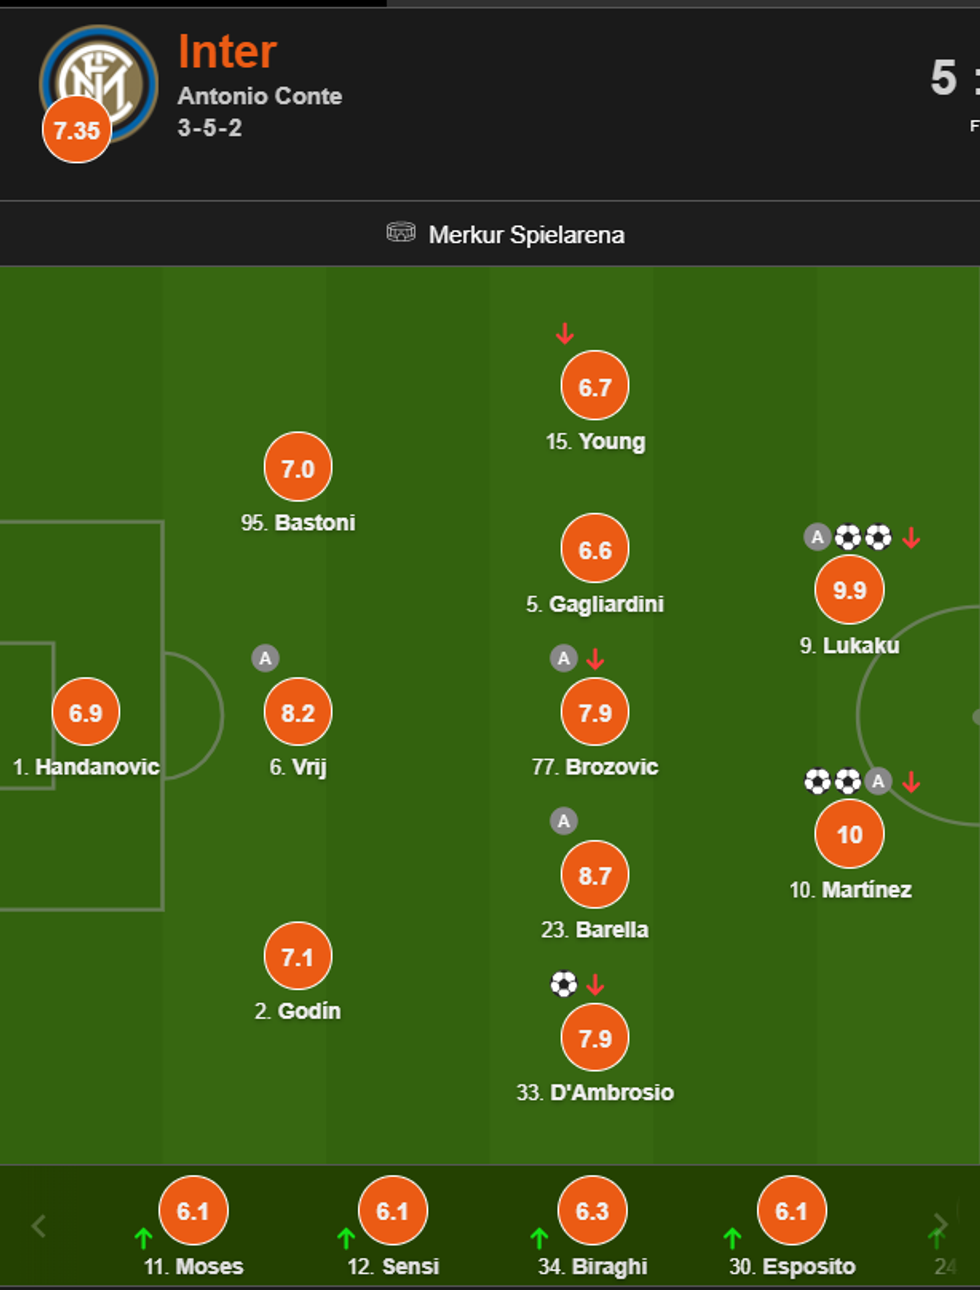Open the Inter team name link
The image size is (980, 1290).
click(x=227, y=52)
